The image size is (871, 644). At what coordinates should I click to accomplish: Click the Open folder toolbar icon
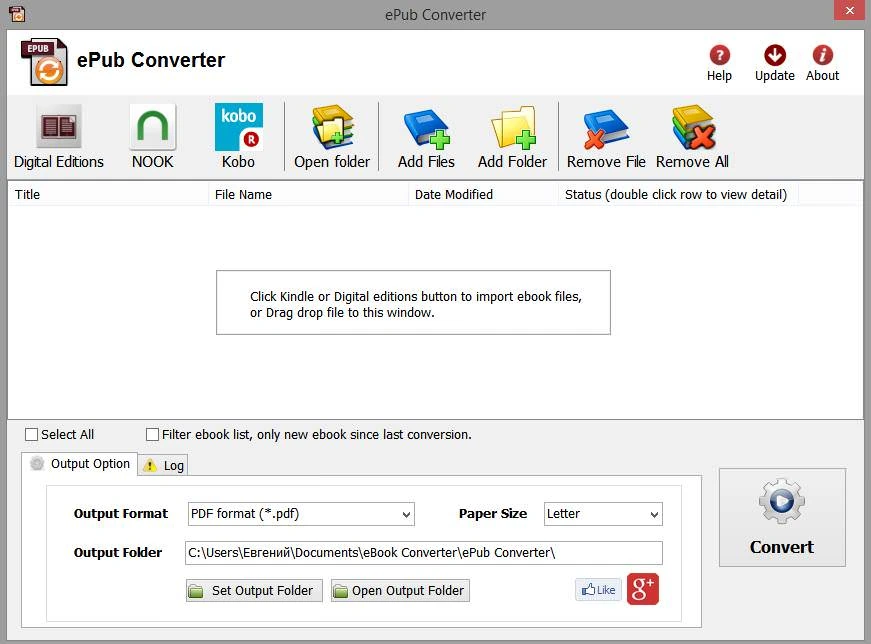coord(332,128)
